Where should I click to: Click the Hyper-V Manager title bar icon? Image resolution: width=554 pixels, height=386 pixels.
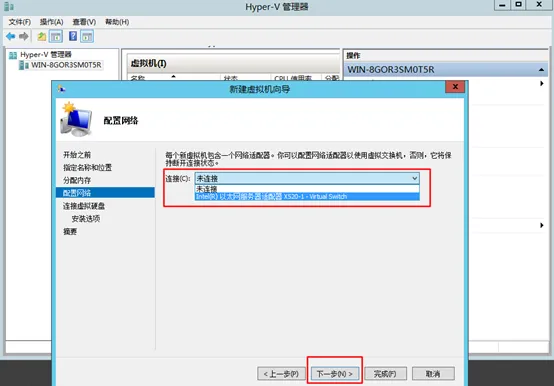tap(8, 6)
